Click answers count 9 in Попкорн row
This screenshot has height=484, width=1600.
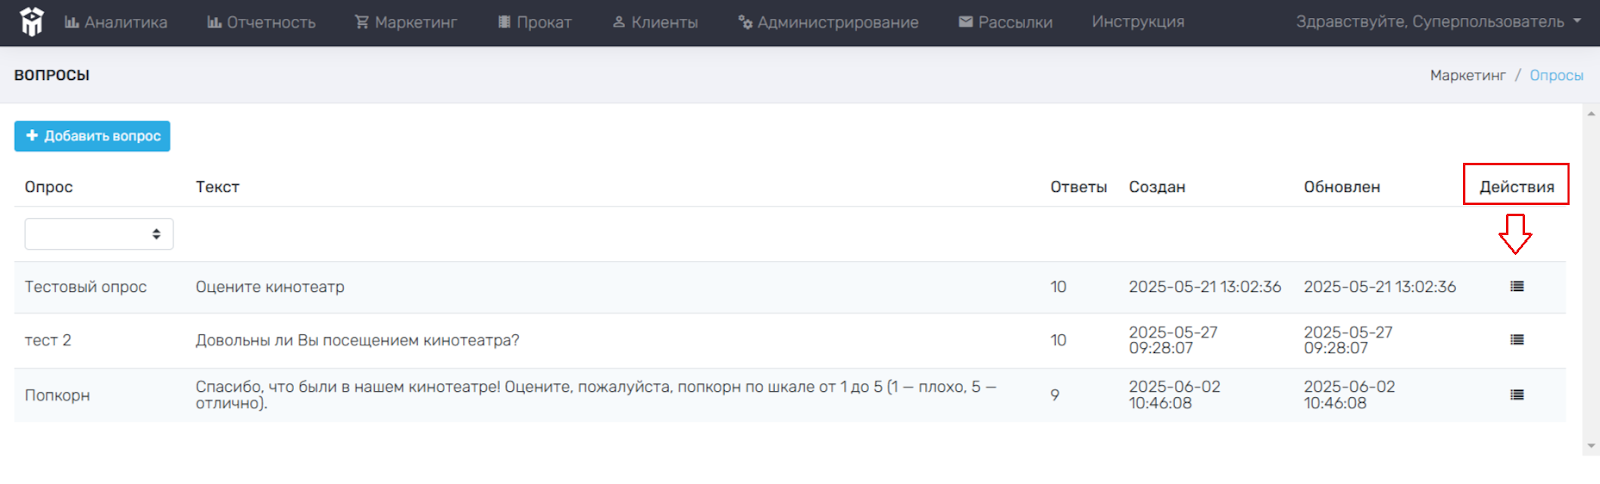pos(1055,395)
